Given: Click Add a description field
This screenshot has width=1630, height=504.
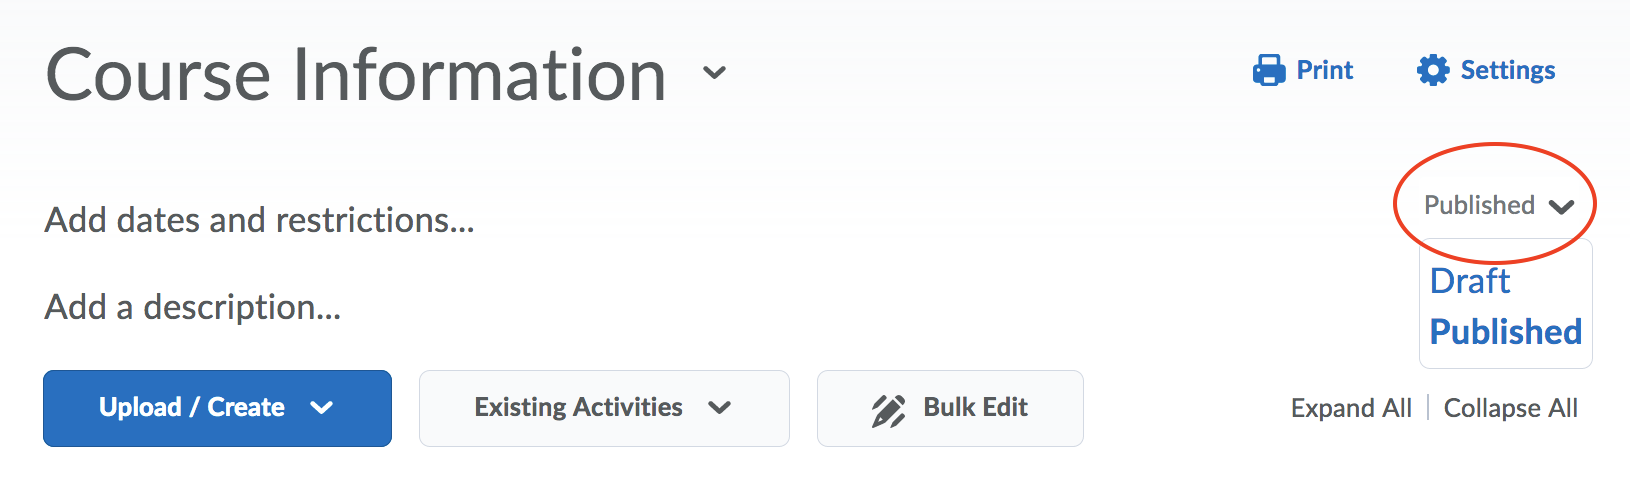Looking at the screenshot, I should coord(193,307).
